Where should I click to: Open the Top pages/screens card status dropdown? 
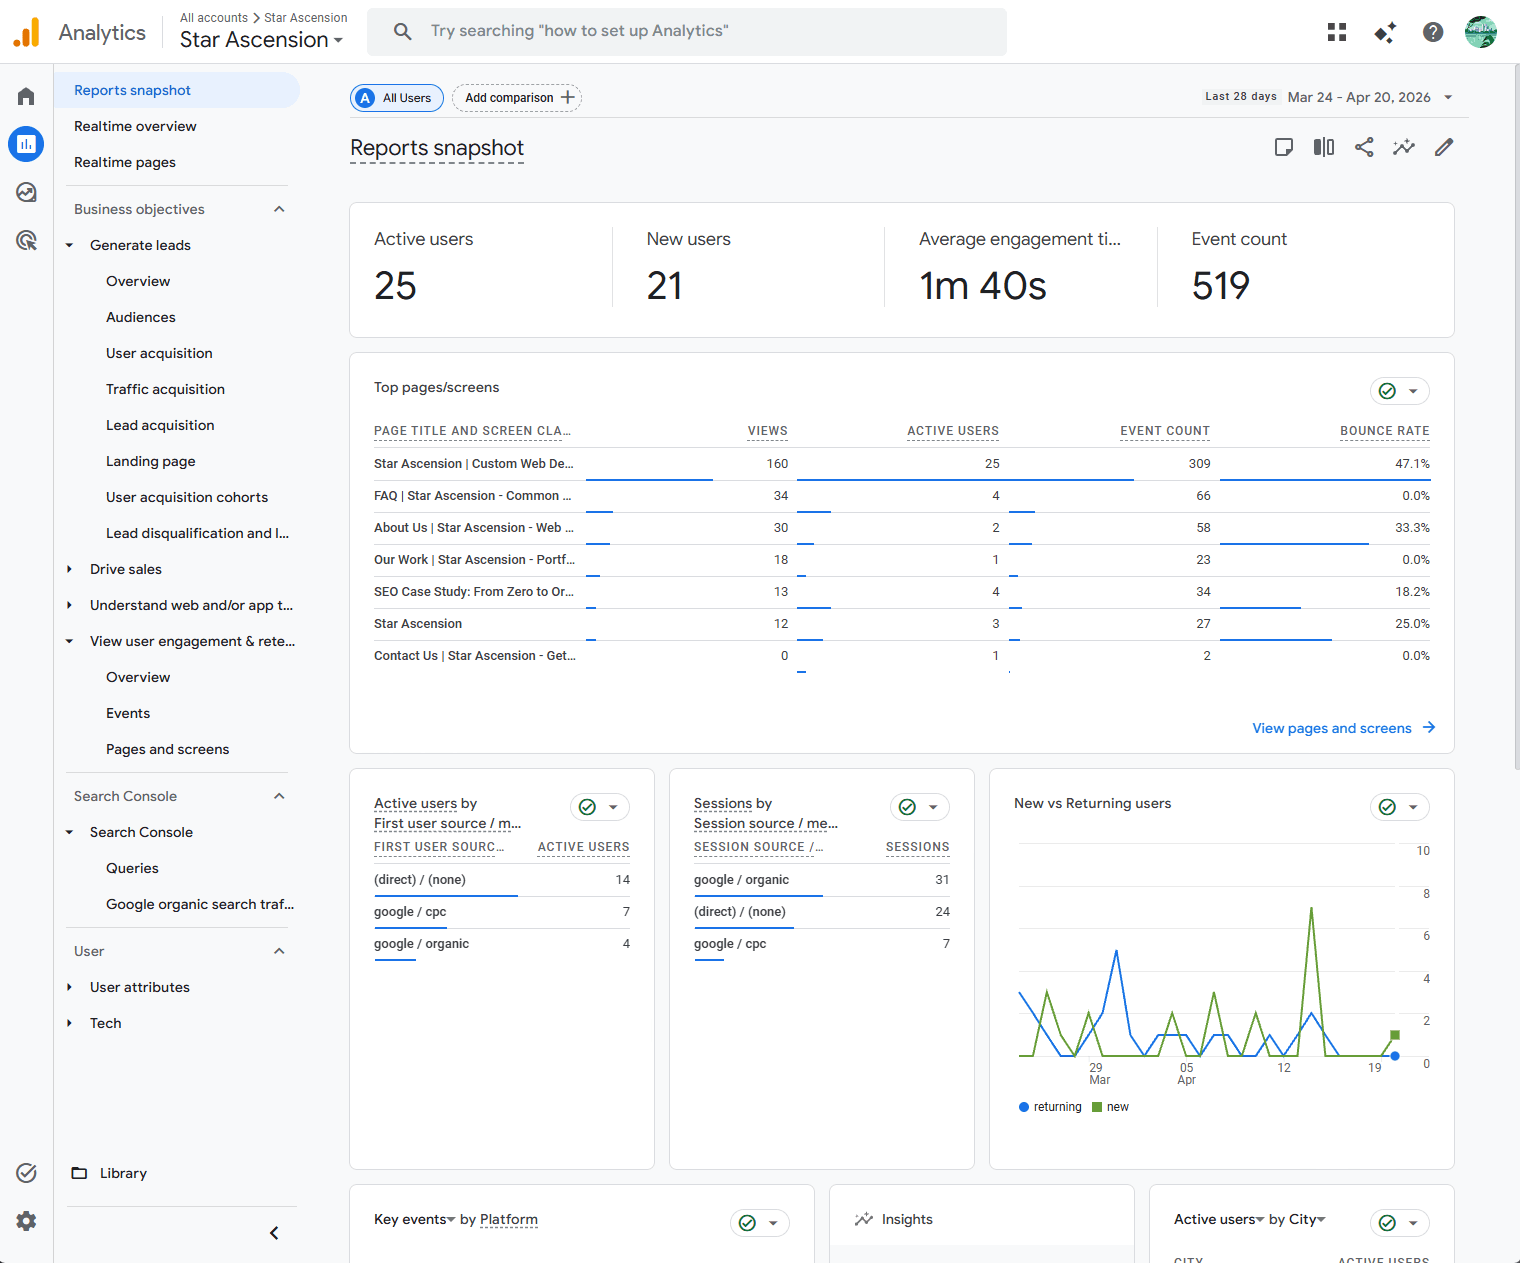(1400, 391)
